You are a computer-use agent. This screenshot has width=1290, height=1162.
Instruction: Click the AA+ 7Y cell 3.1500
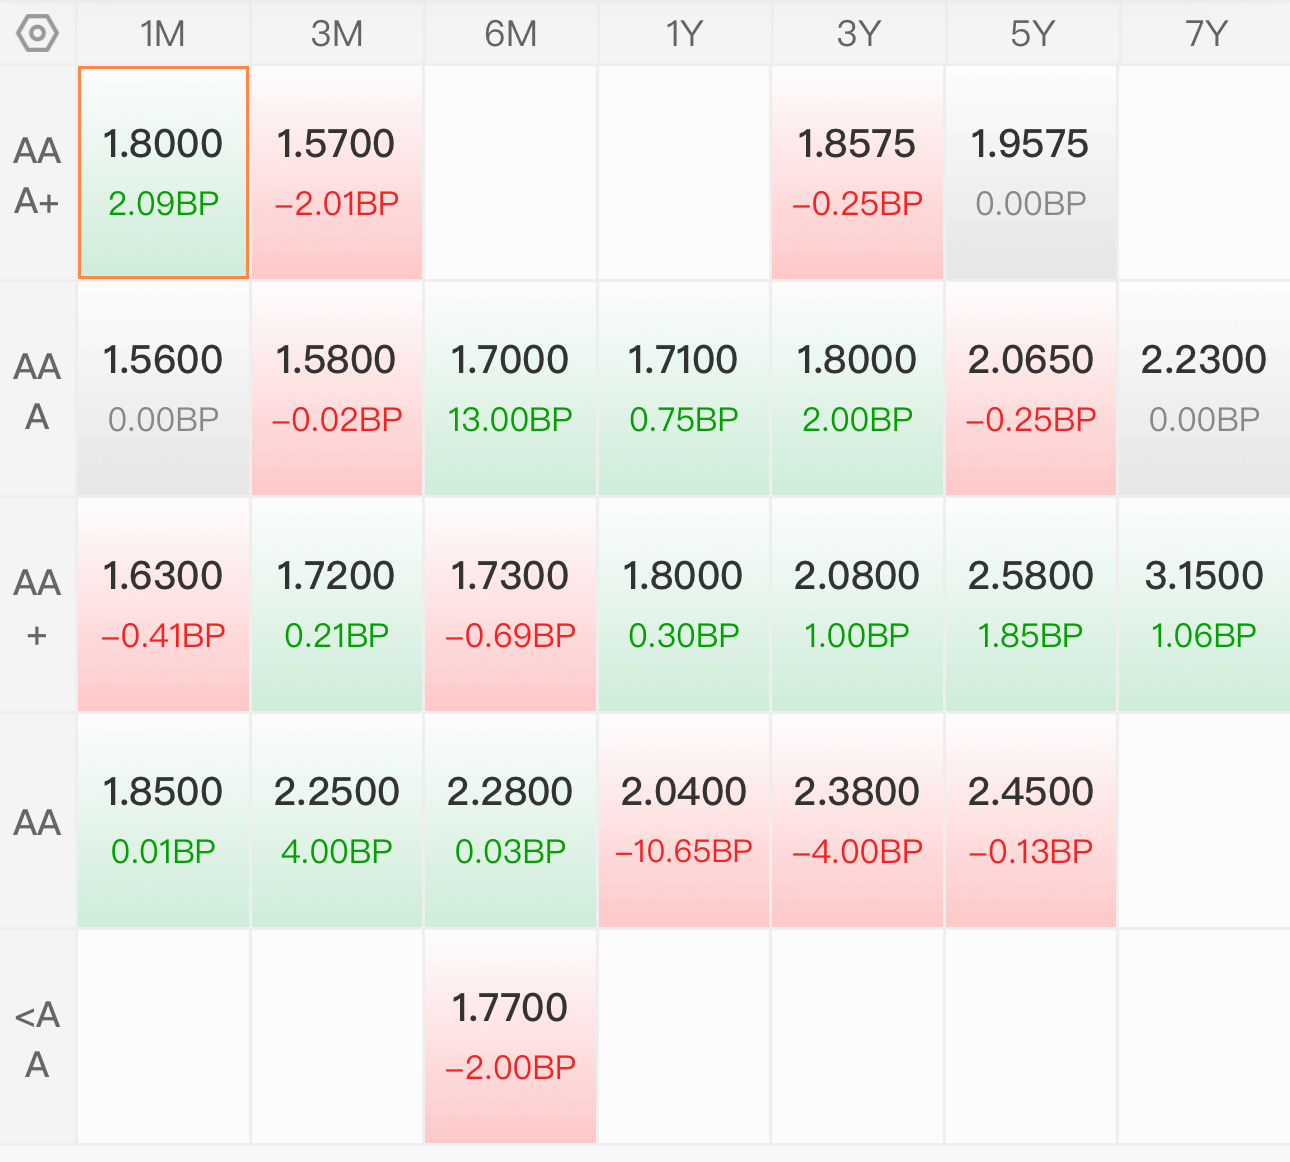point(1204,604)
